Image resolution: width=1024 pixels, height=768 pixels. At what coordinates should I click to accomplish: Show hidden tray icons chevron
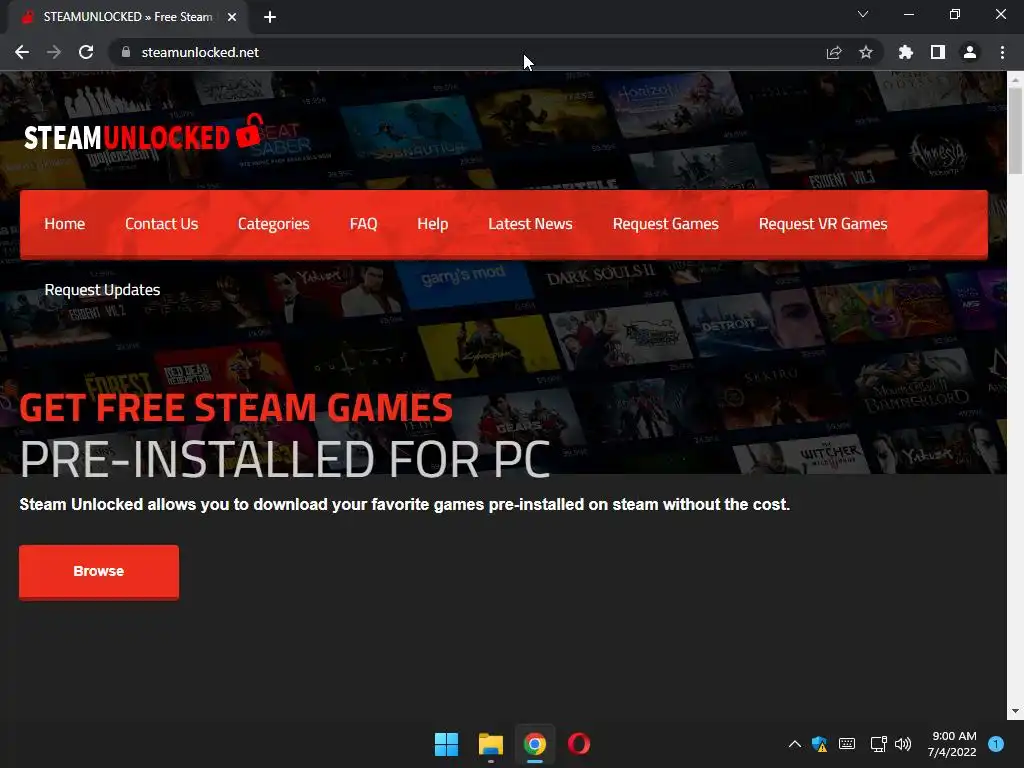pyautogui.click(x=795, y=744)
